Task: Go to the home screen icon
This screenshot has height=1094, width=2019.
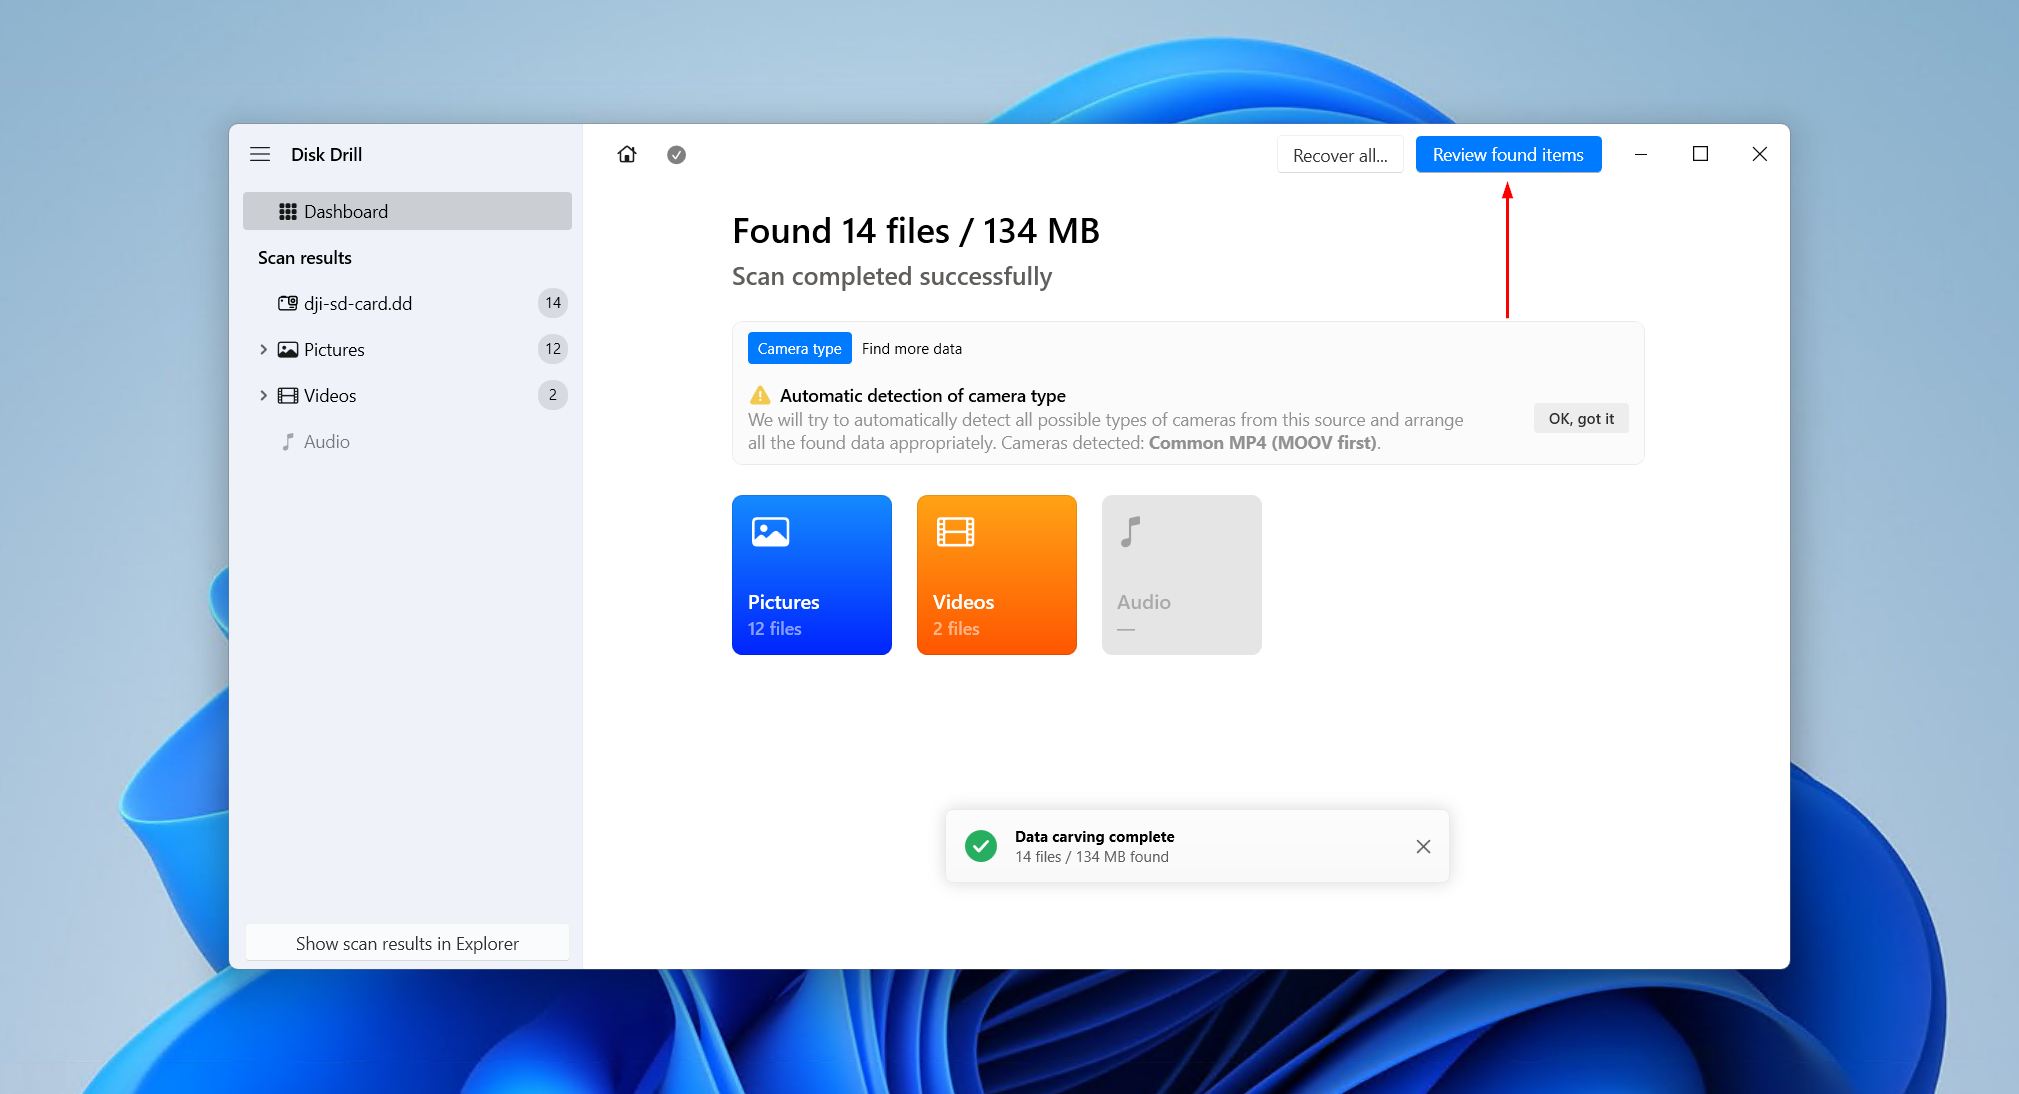Action: [627, 154]
